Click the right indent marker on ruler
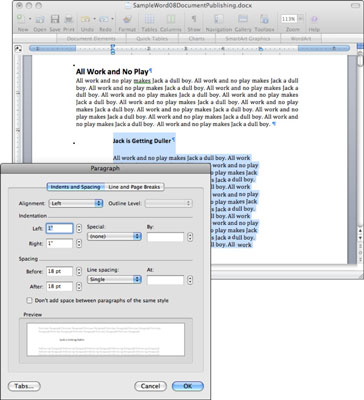 [261, 50]
